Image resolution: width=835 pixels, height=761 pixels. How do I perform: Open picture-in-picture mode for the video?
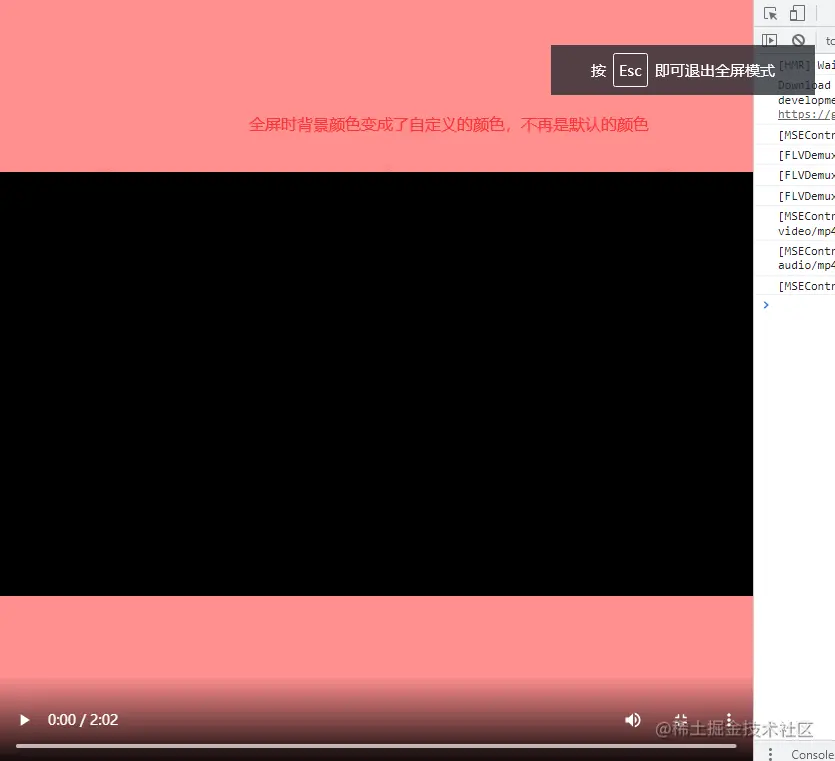tap(681, 719)
